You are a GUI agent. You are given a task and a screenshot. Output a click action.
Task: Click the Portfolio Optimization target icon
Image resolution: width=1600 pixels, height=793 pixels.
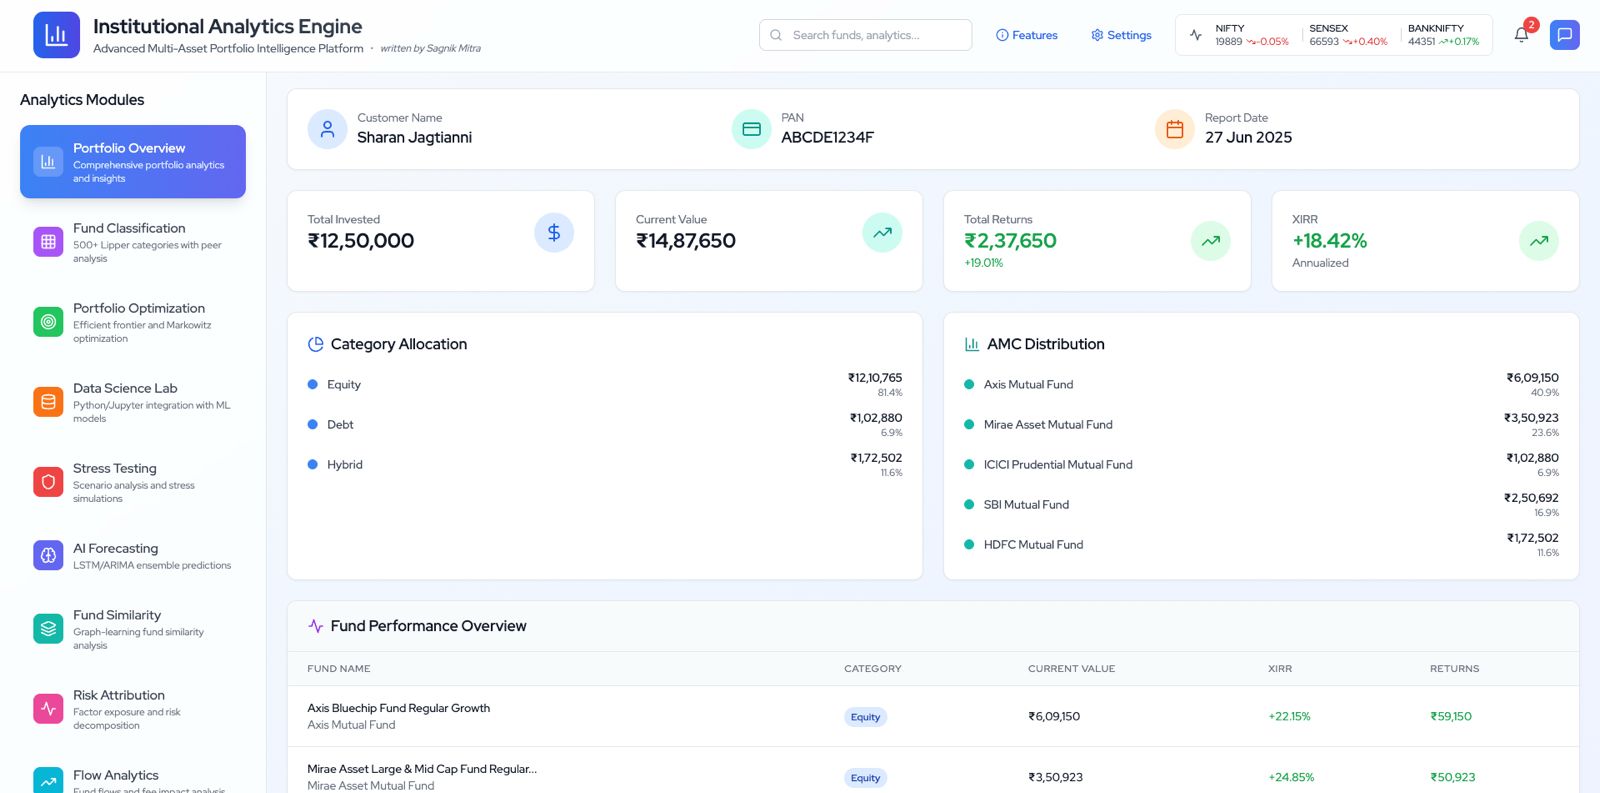click(48, 322)
